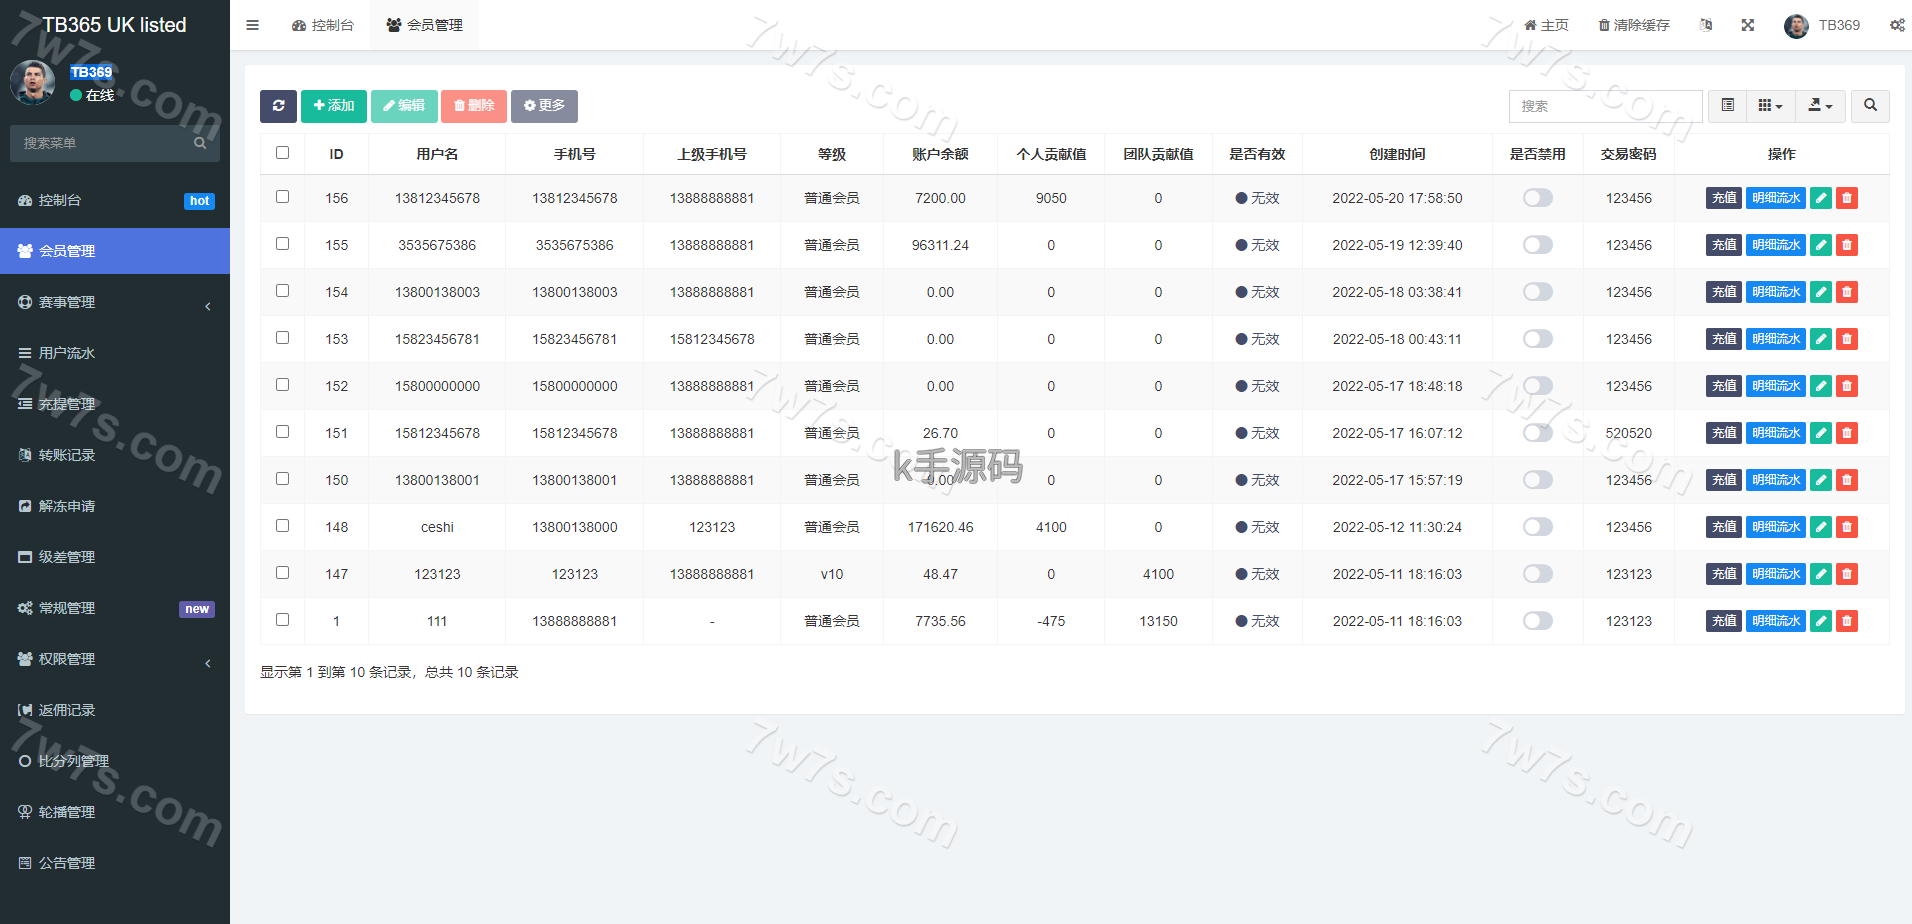
Task: Click 明细流水 button for row 155
Action: [x=1776, y=245]
